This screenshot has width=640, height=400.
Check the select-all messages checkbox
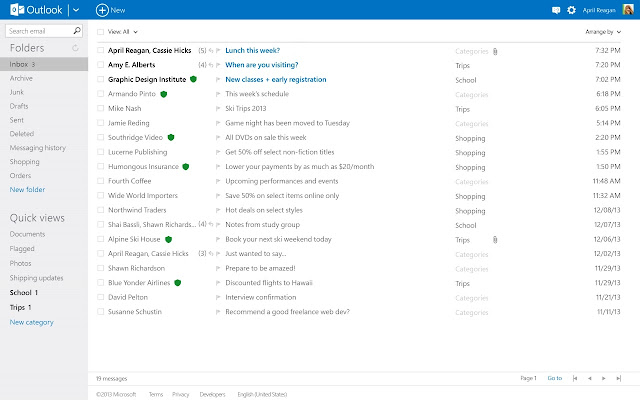point(101,32)
